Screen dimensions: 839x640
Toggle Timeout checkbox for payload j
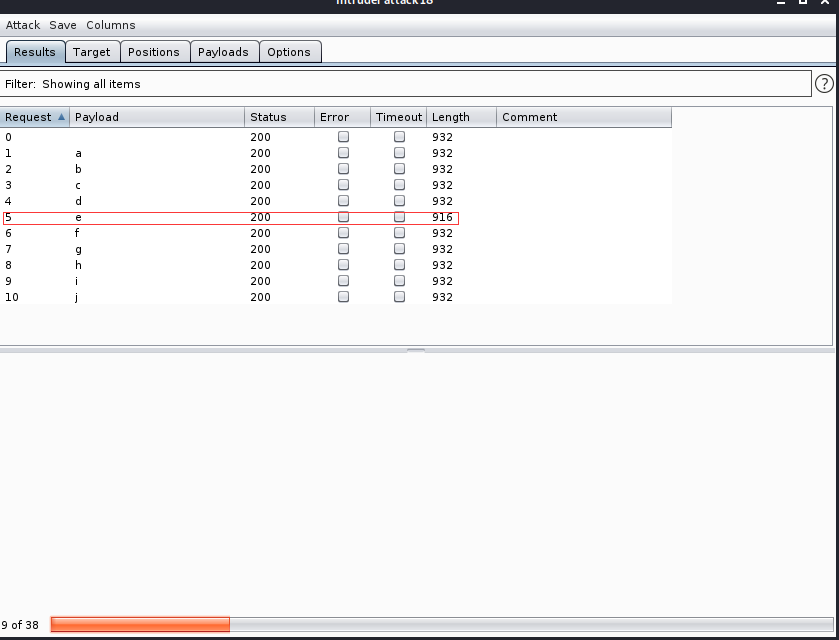(x=399, y=297)
